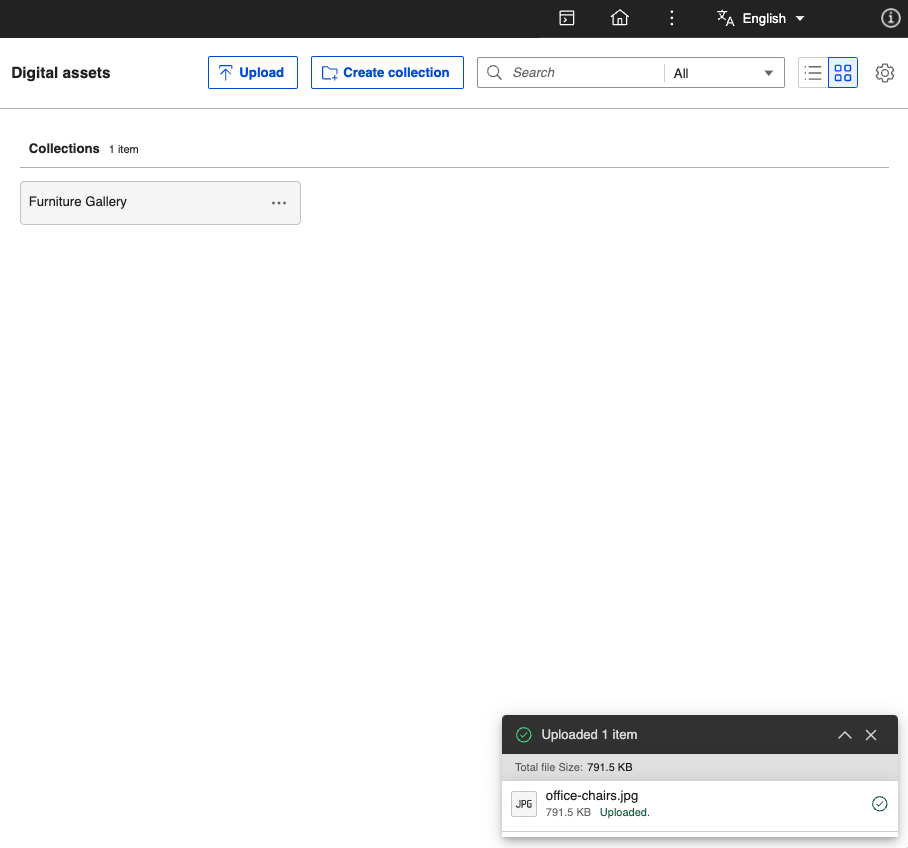Open the Furniture Gallery options menu
The height and width of the screenshot is (848, 908).
point(279,202)
